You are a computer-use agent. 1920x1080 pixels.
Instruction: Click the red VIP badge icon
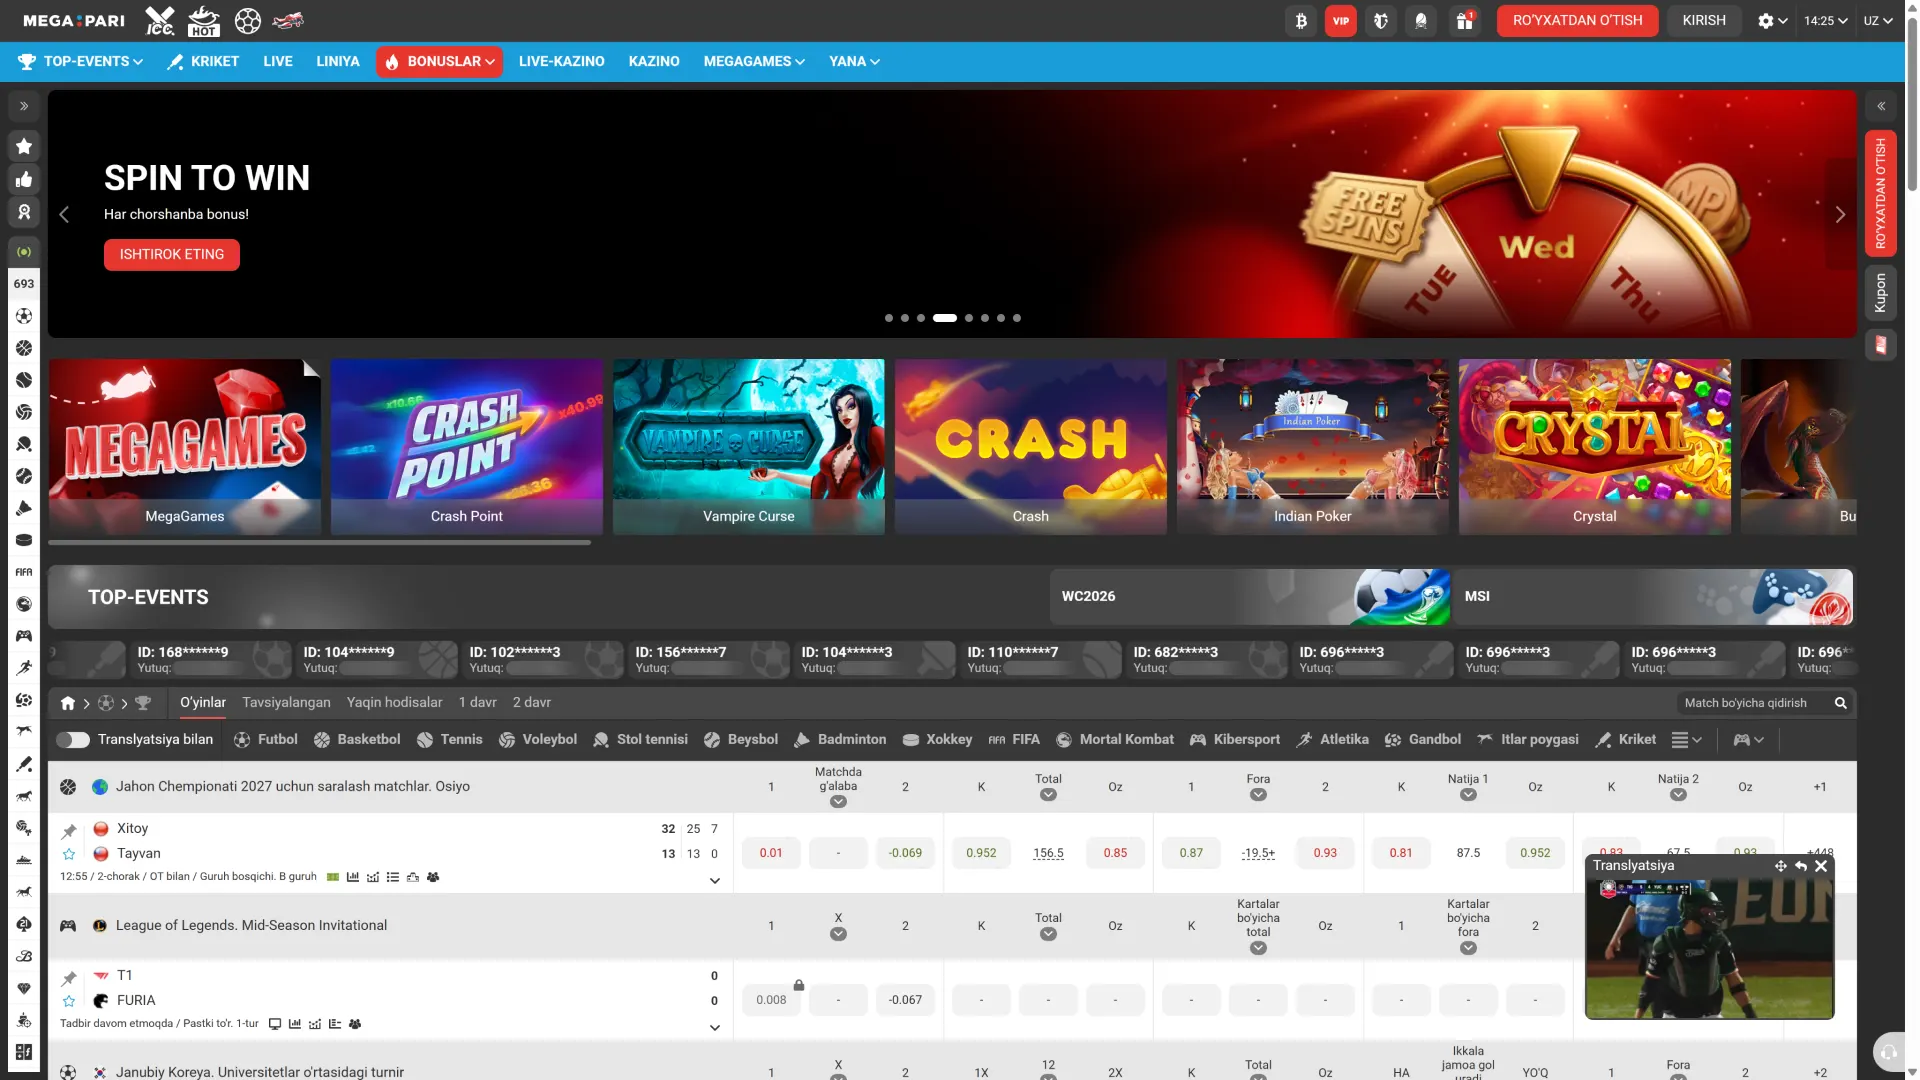1341,21
